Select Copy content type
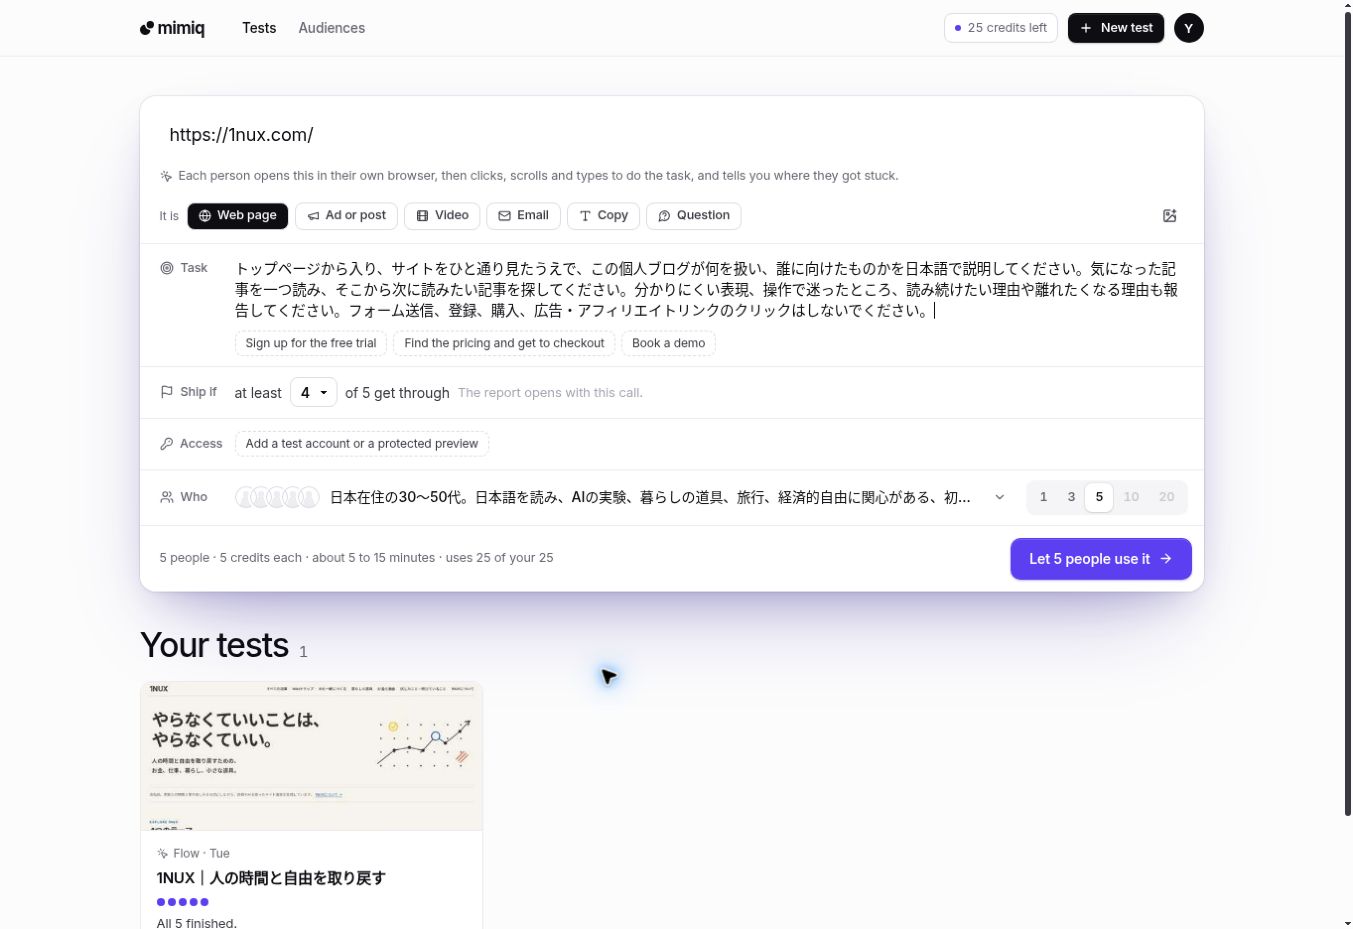Screen dimensions: 1353x929 pos(603,216)
